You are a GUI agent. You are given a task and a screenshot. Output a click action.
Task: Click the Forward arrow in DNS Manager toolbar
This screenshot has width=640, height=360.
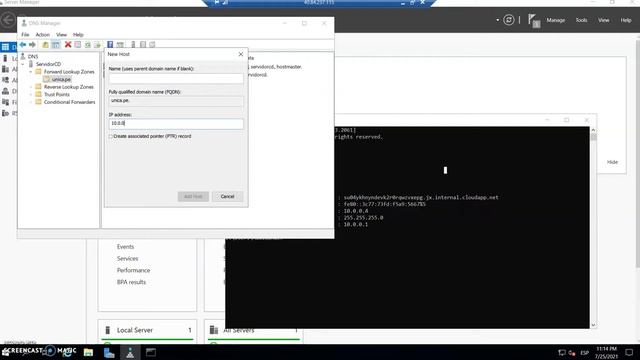(x=32, y=44)
